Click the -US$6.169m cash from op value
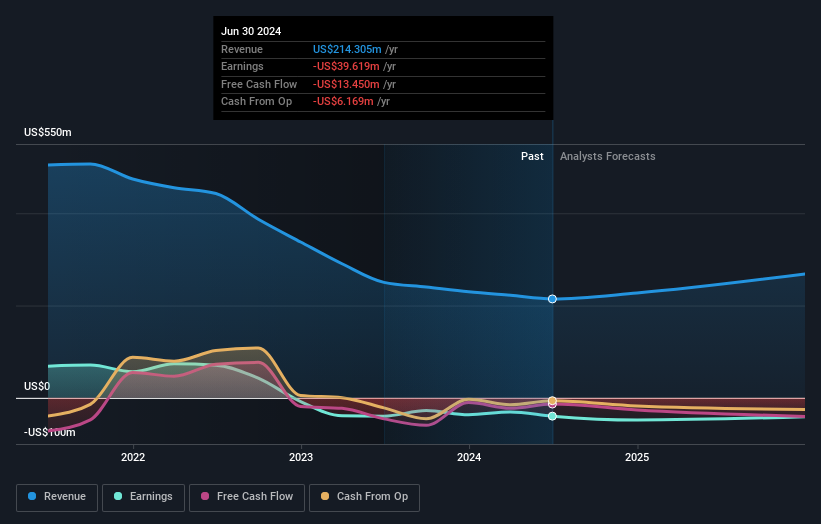 [343, 102]
